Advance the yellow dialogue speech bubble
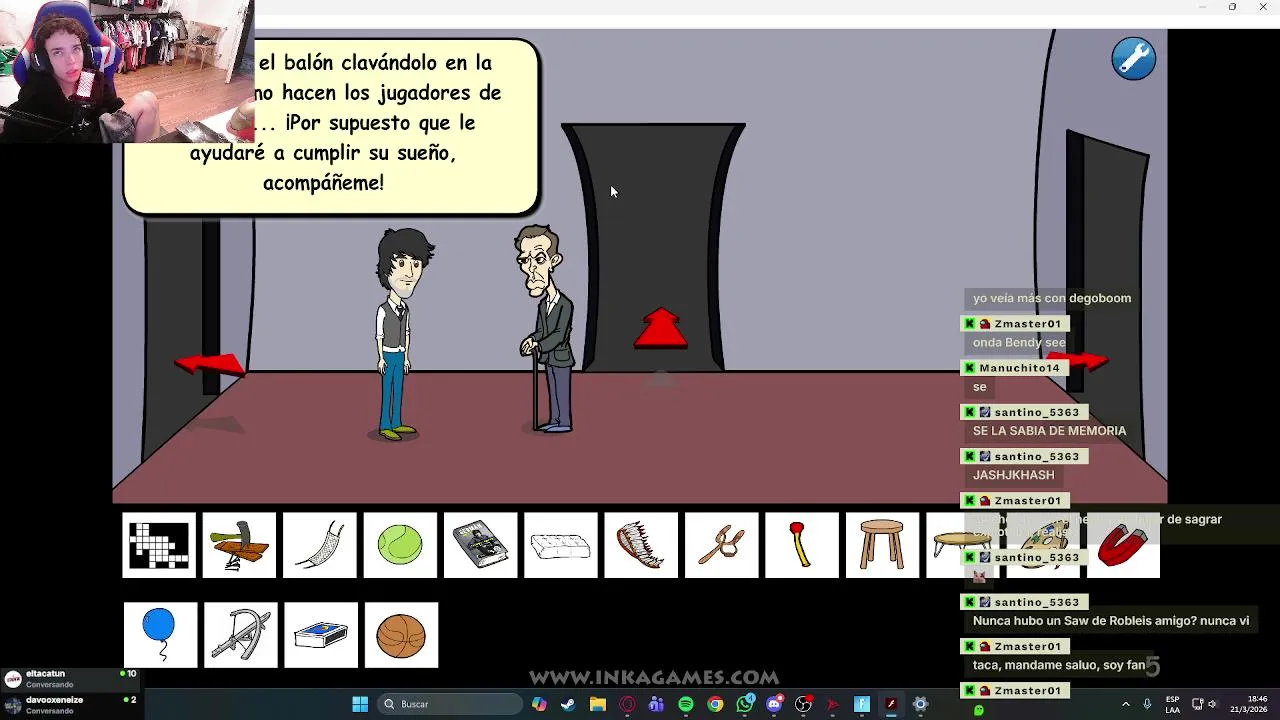 (x=331, y=126)
